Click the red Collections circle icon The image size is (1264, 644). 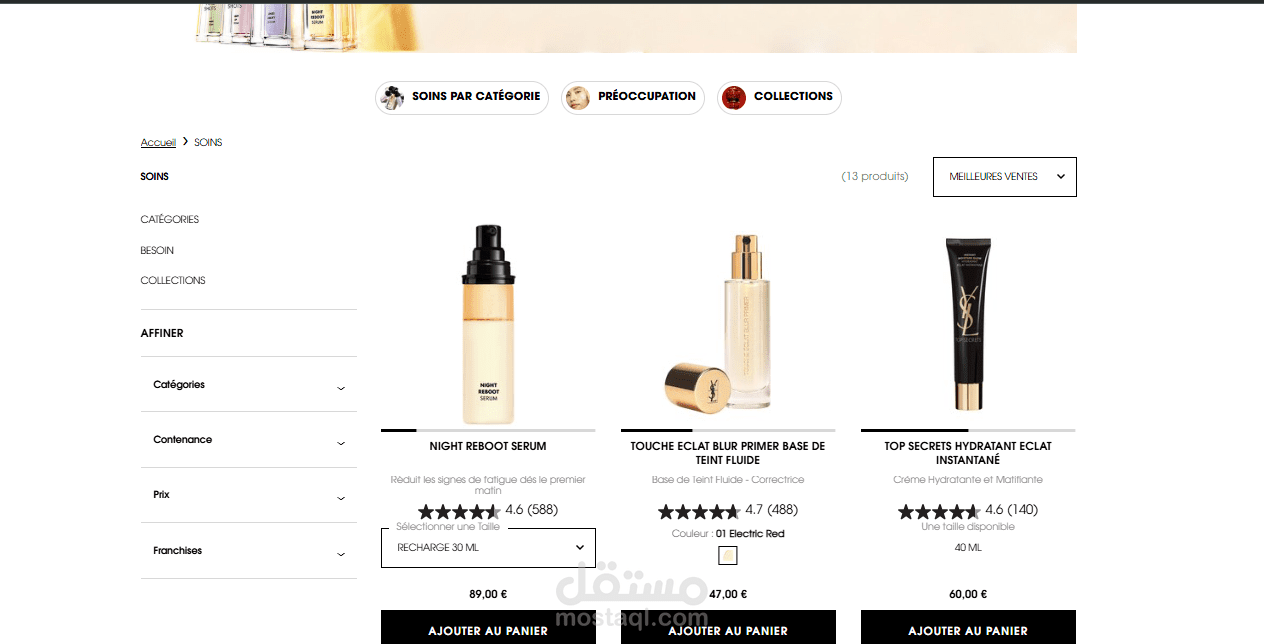tap(734, 97)
